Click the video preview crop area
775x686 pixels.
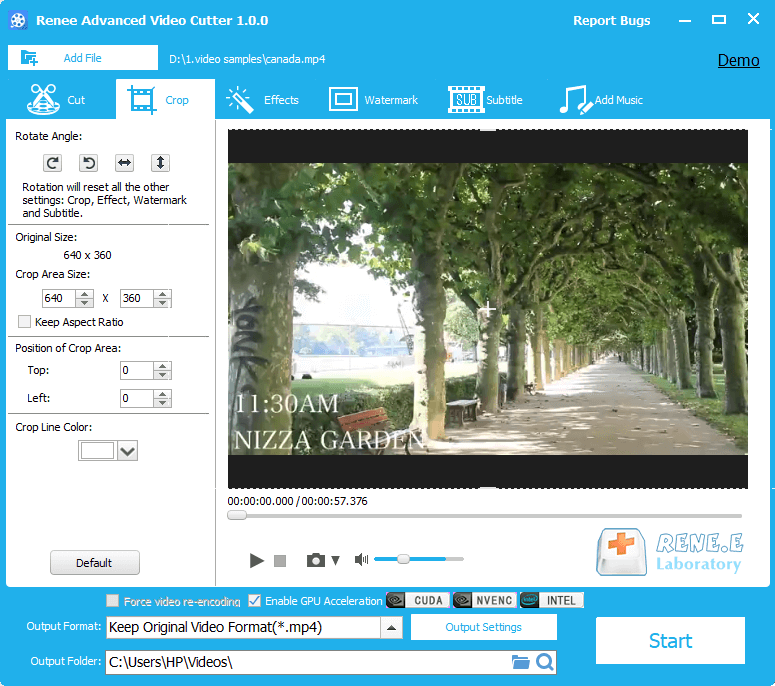click(x=487, y=309)
